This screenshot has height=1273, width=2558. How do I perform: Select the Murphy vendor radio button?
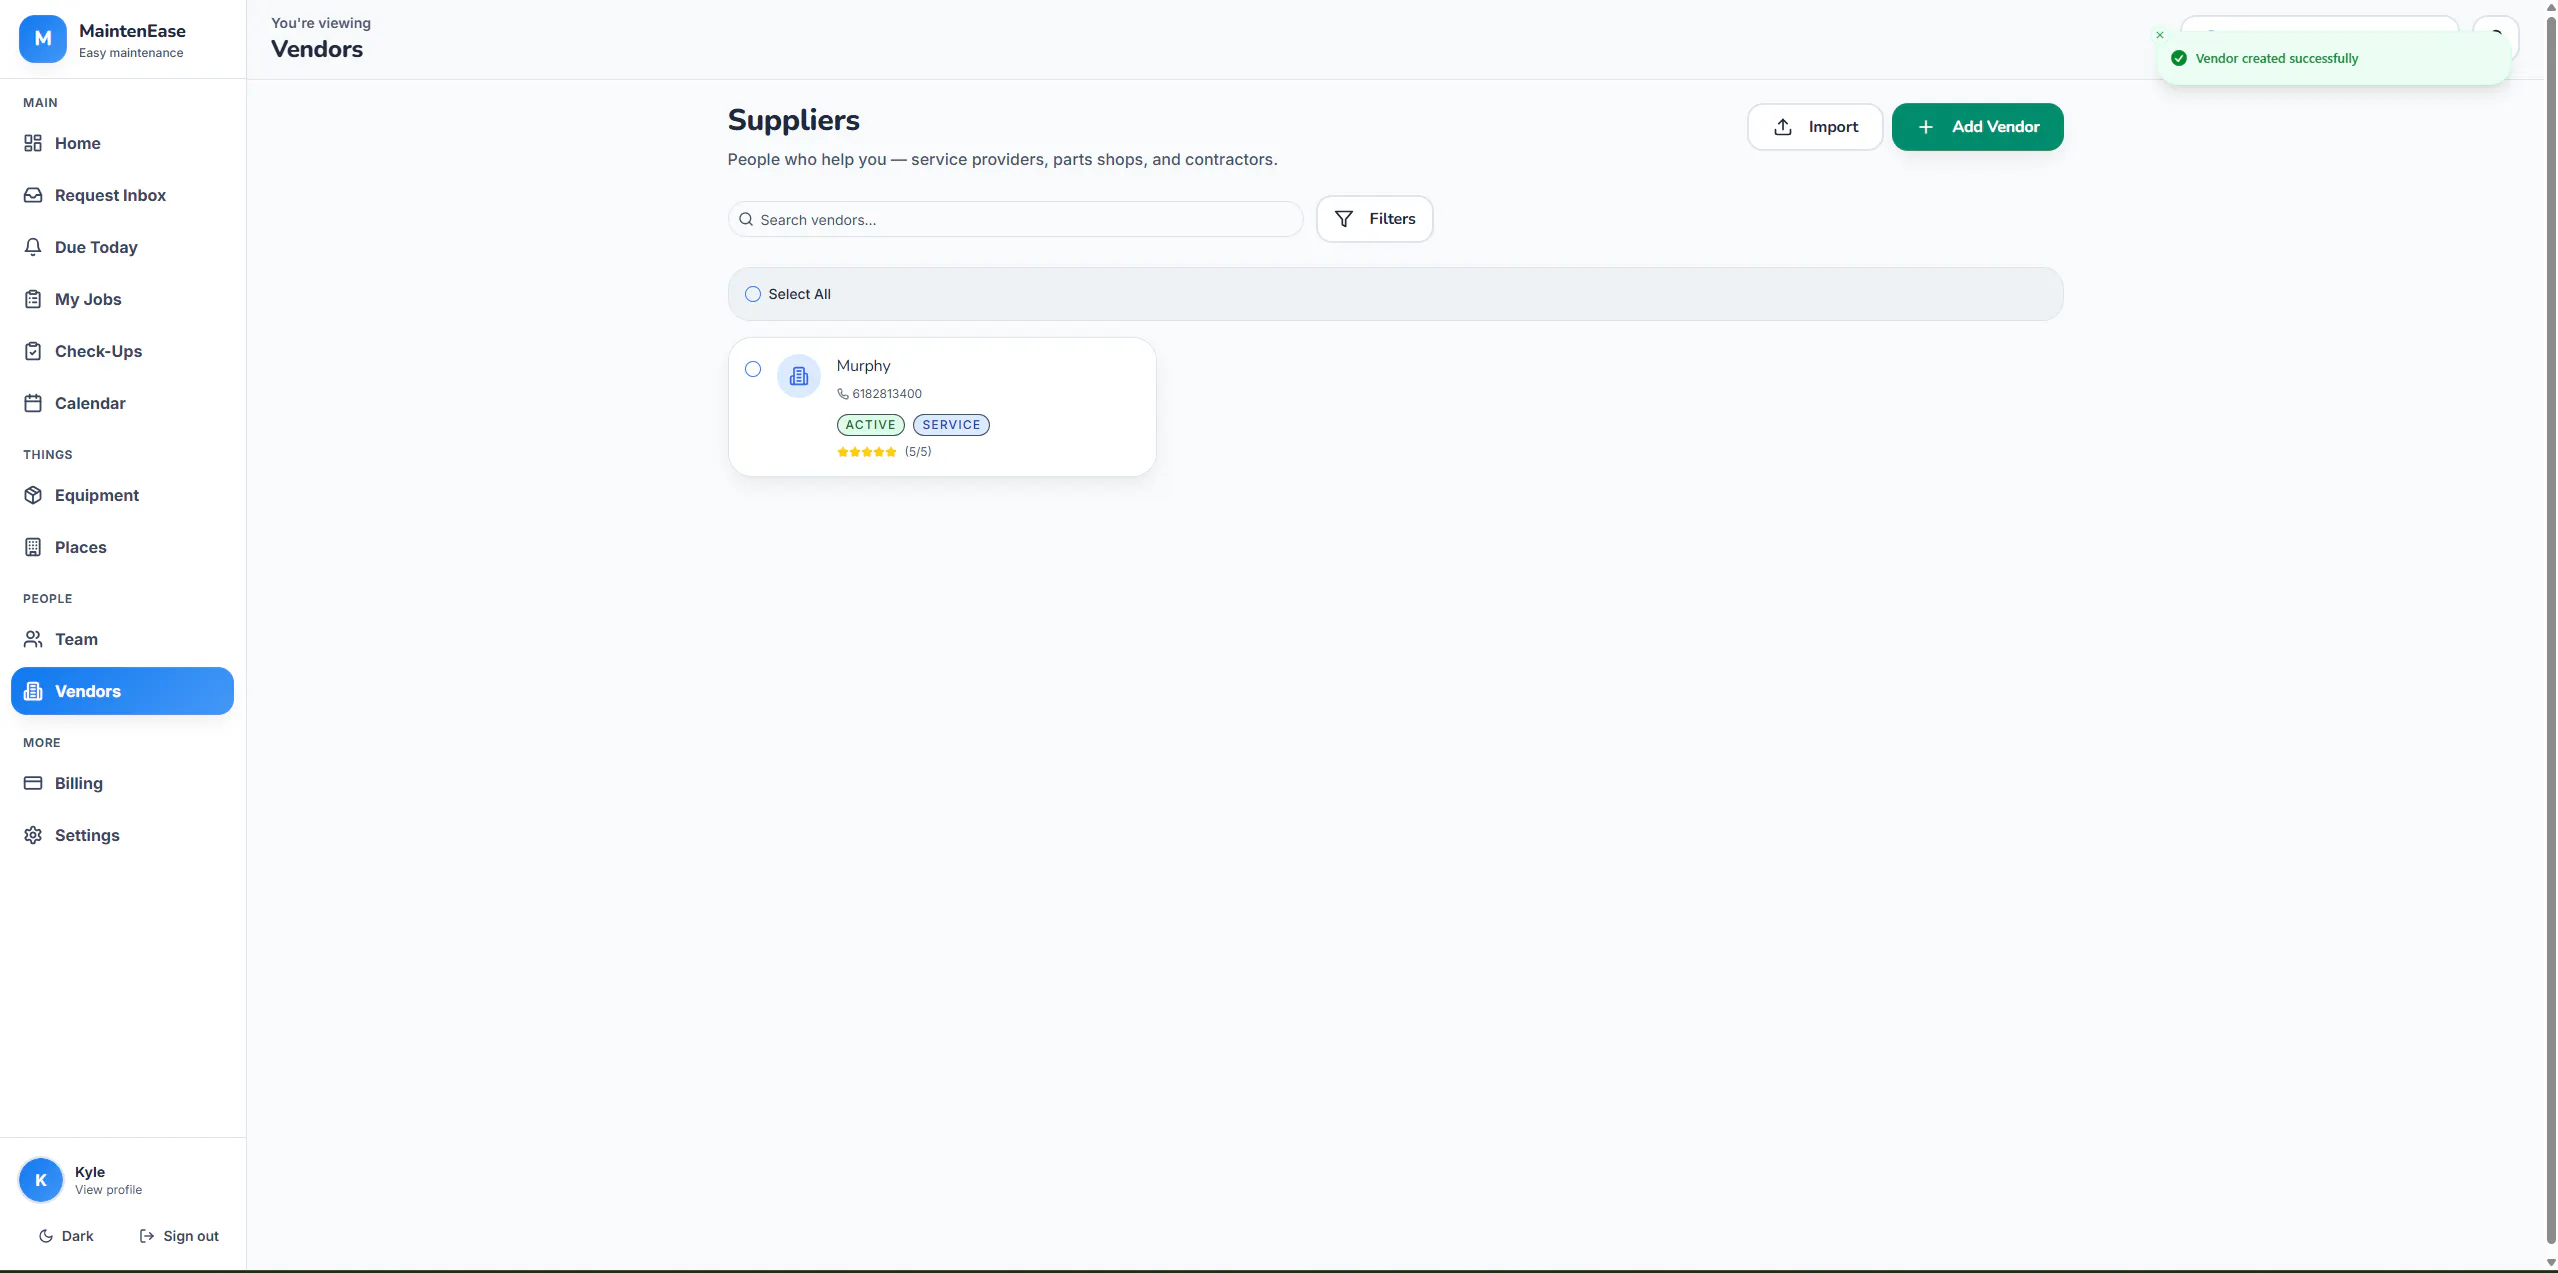pyautogui.click(x=753, y=369)
